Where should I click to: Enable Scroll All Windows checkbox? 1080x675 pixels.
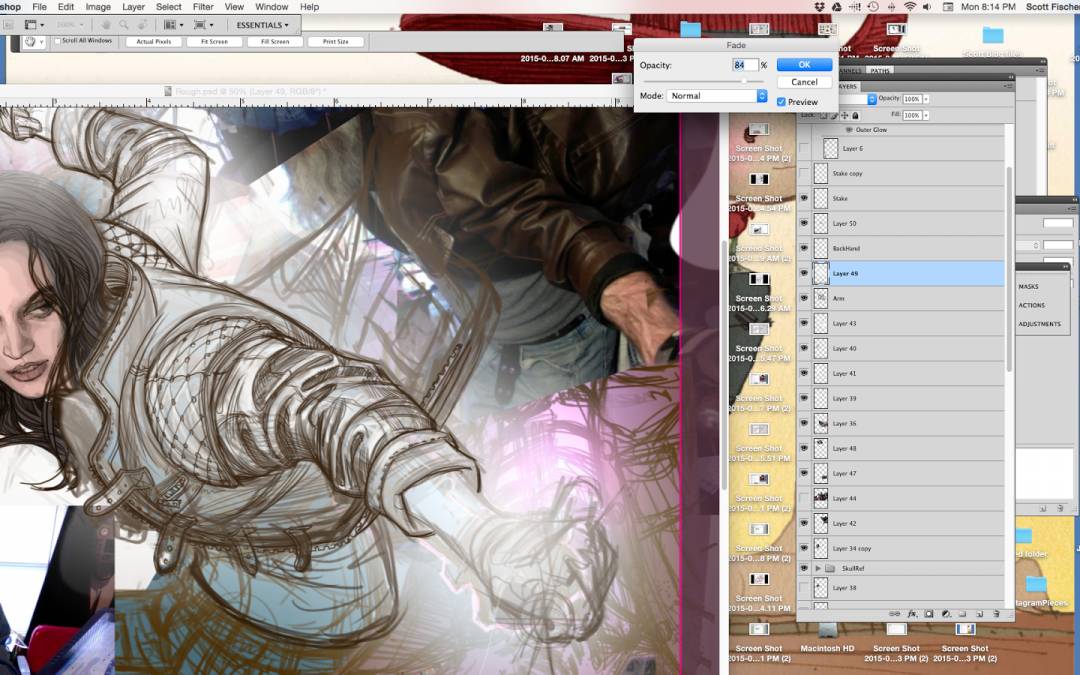[58, 41]
